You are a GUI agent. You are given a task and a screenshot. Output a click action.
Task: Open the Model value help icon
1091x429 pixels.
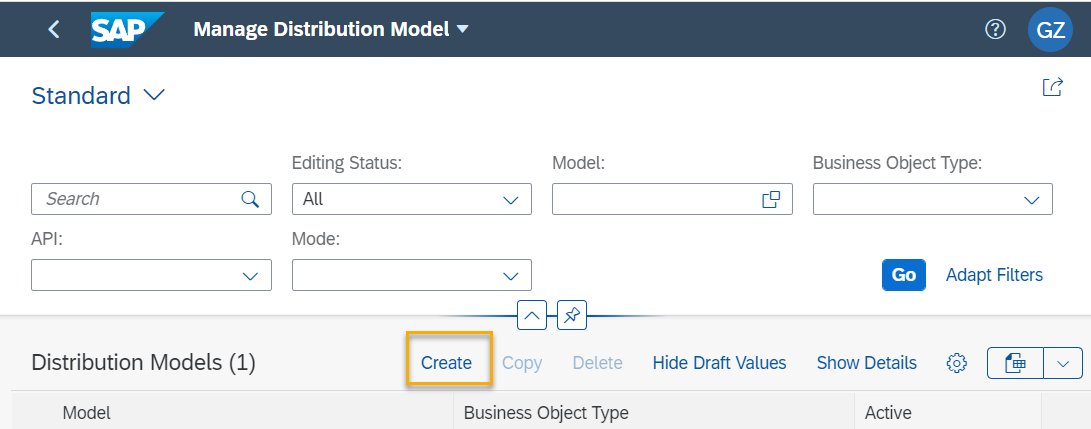tap(771, 200)
